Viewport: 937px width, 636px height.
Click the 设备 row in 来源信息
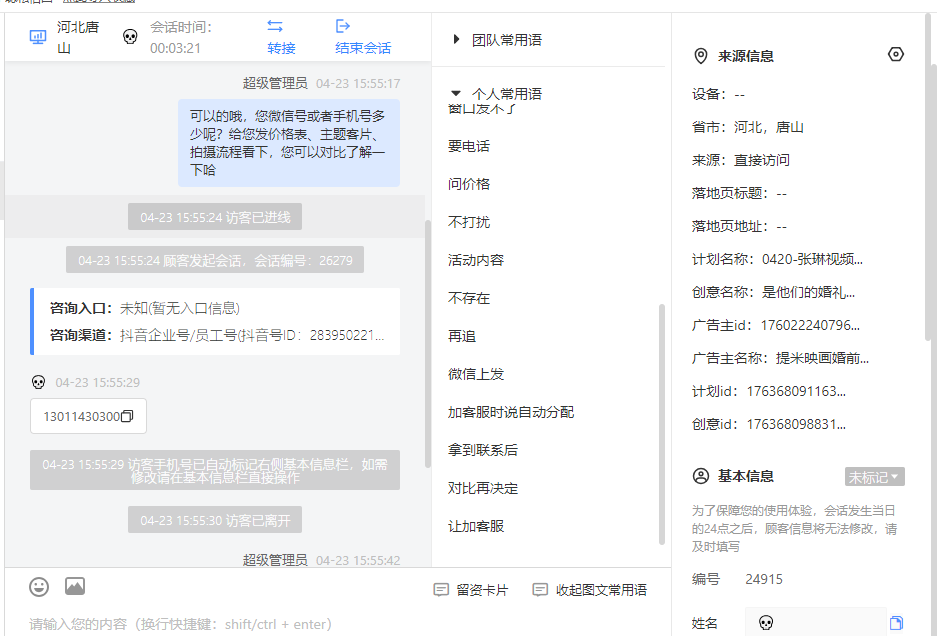coord(718,94)
